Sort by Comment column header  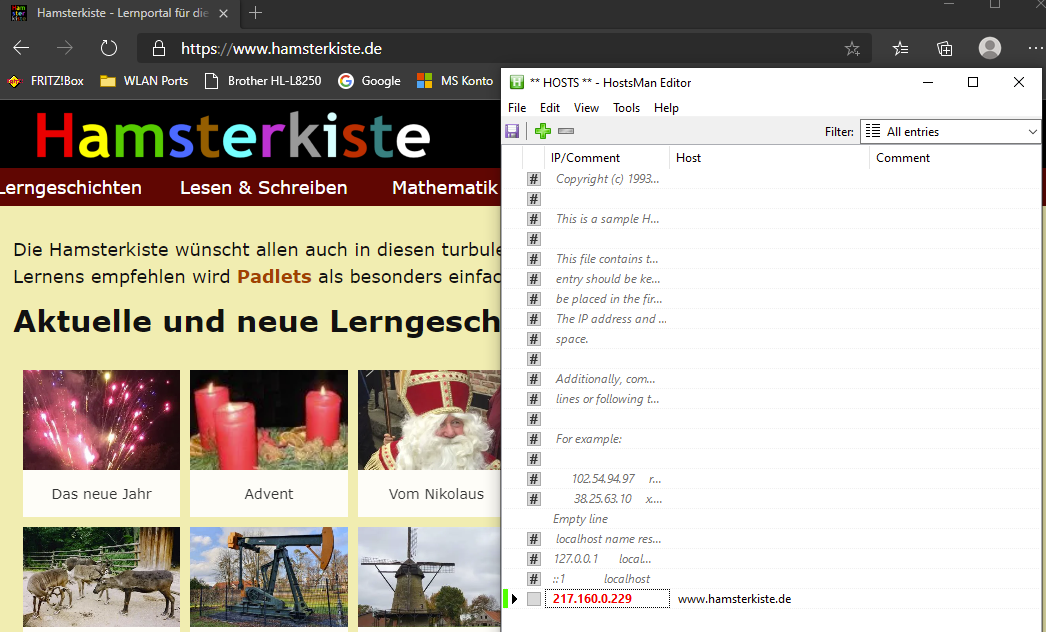point(903,158)
